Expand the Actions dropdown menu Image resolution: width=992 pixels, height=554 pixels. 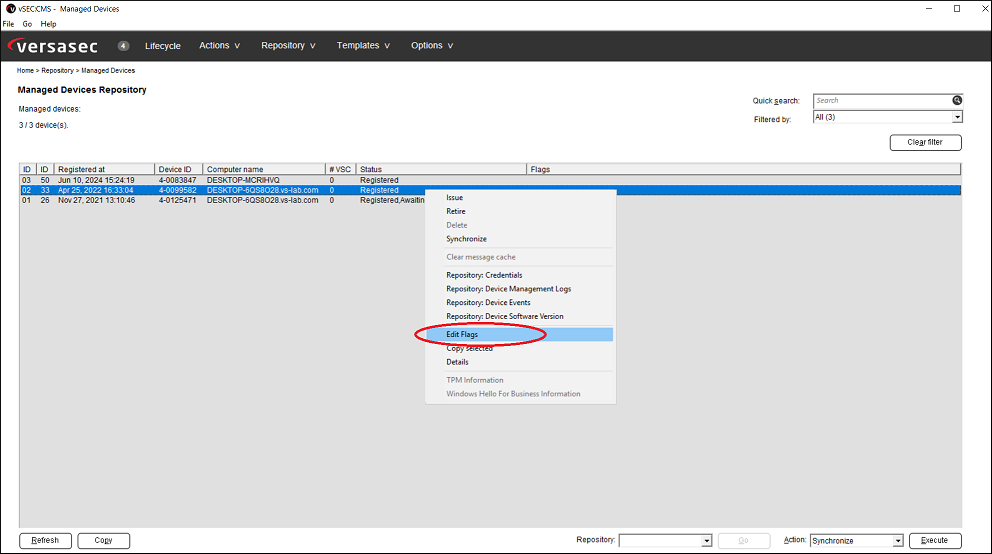click(x=220, y=46)
